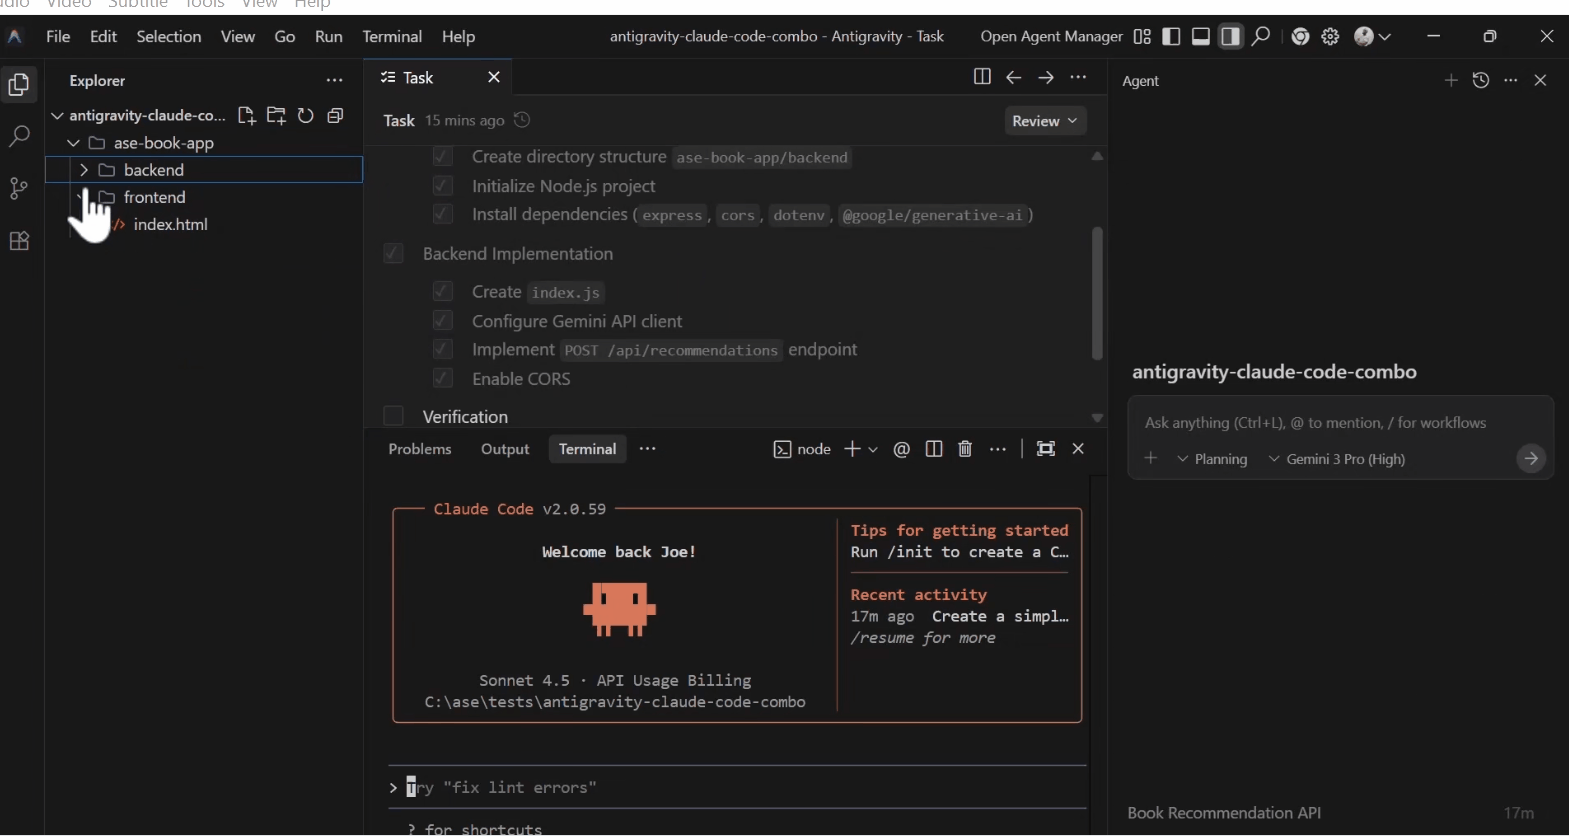The width and height of the screenshot is (1569, 836).
Task: Switch to the Problems tab
Action: click(420, 449)
